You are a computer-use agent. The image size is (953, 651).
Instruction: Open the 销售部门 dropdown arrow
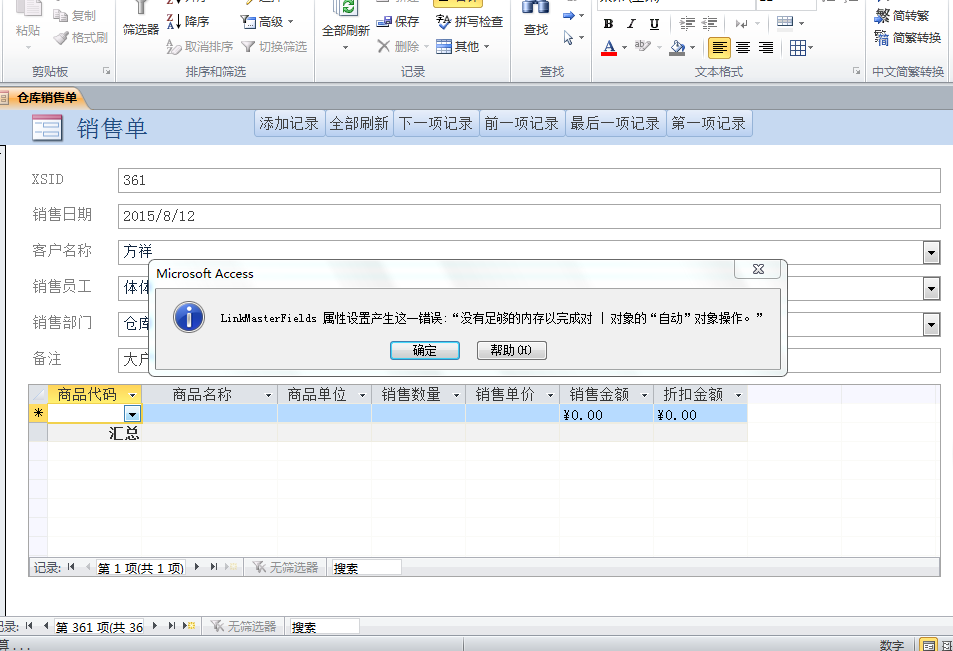pos(931,324)
